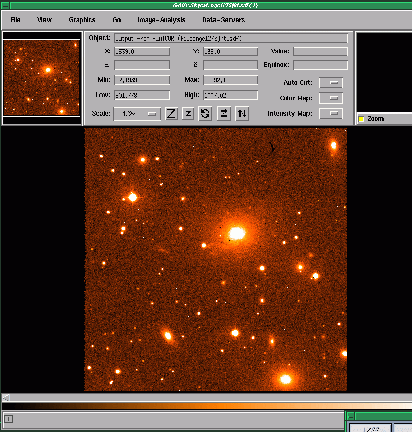Click the bright galaxy in the main image
Viewport: 412px width, 432px height.
pyautogui.click(x=237, y=233)
